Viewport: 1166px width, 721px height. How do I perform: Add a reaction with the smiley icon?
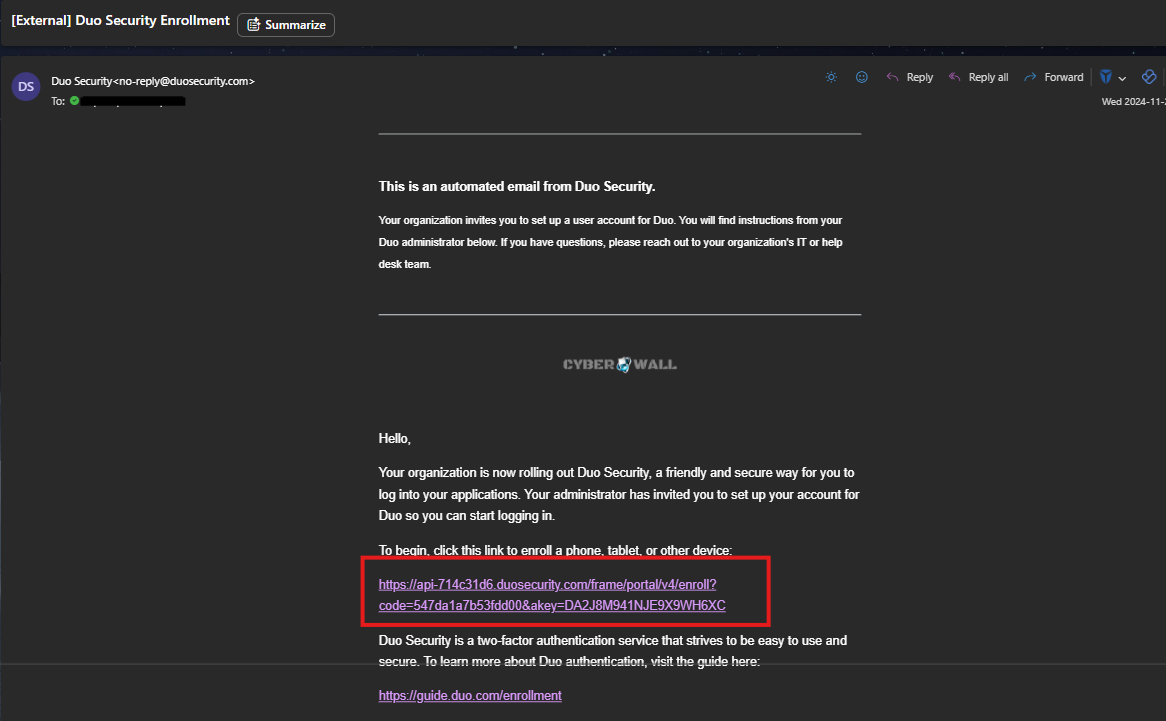point(862,77)
